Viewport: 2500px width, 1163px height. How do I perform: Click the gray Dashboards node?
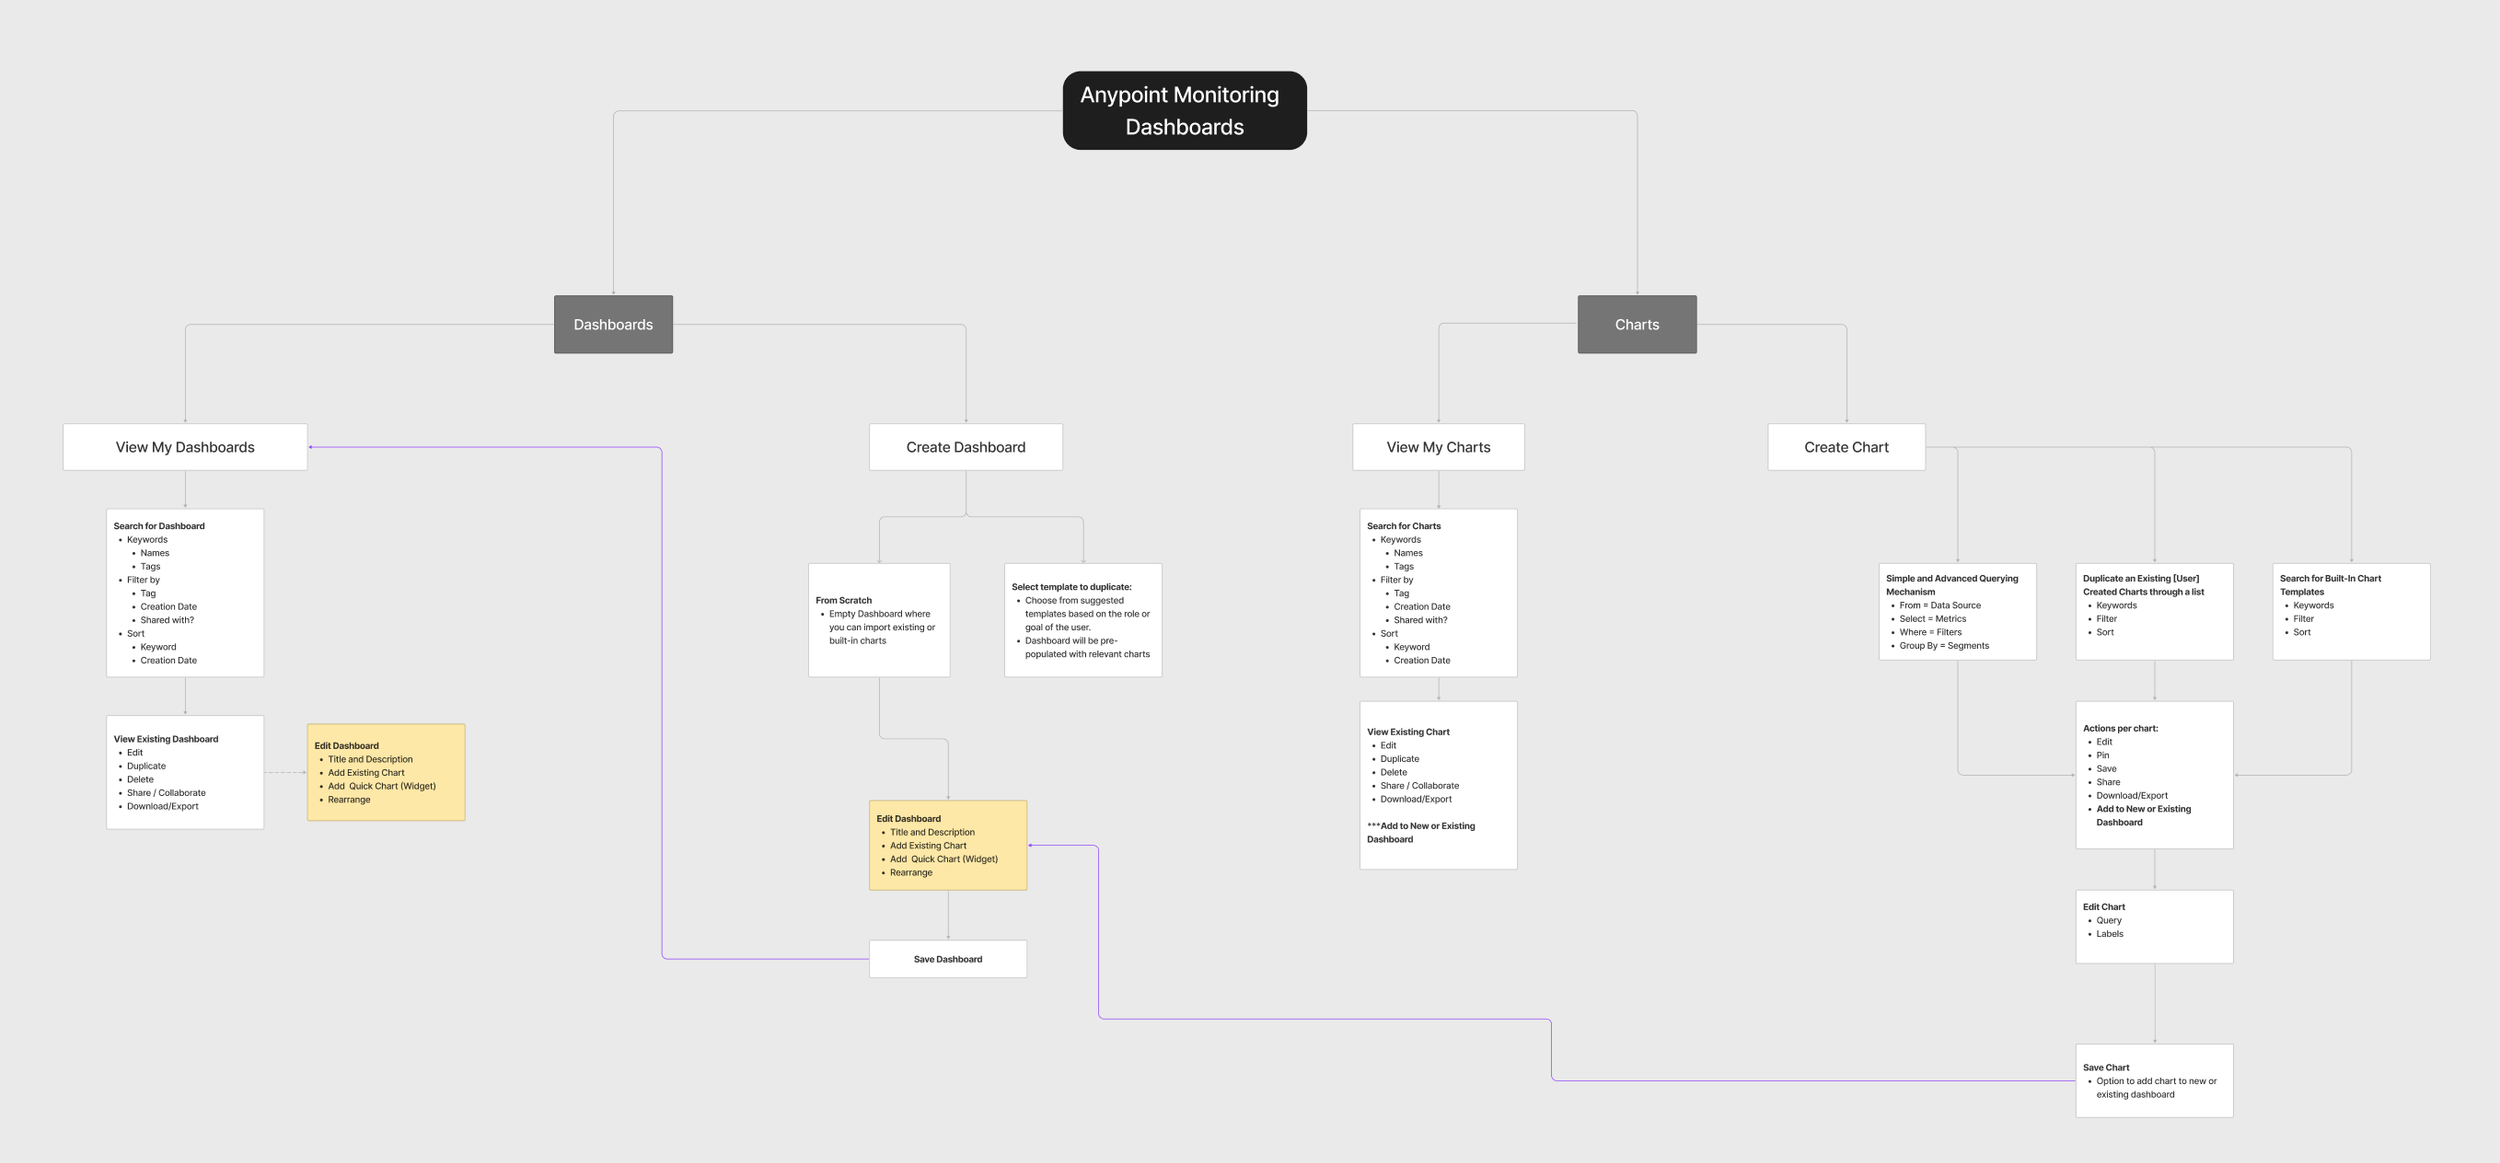613,324
